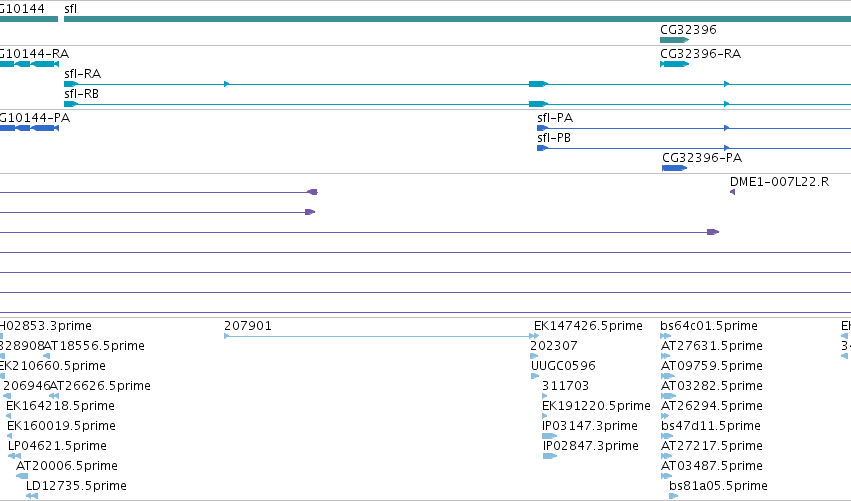851x501 pixels.
Task: Select the AT26294.5prime label
Action: (x=712, y=406)
